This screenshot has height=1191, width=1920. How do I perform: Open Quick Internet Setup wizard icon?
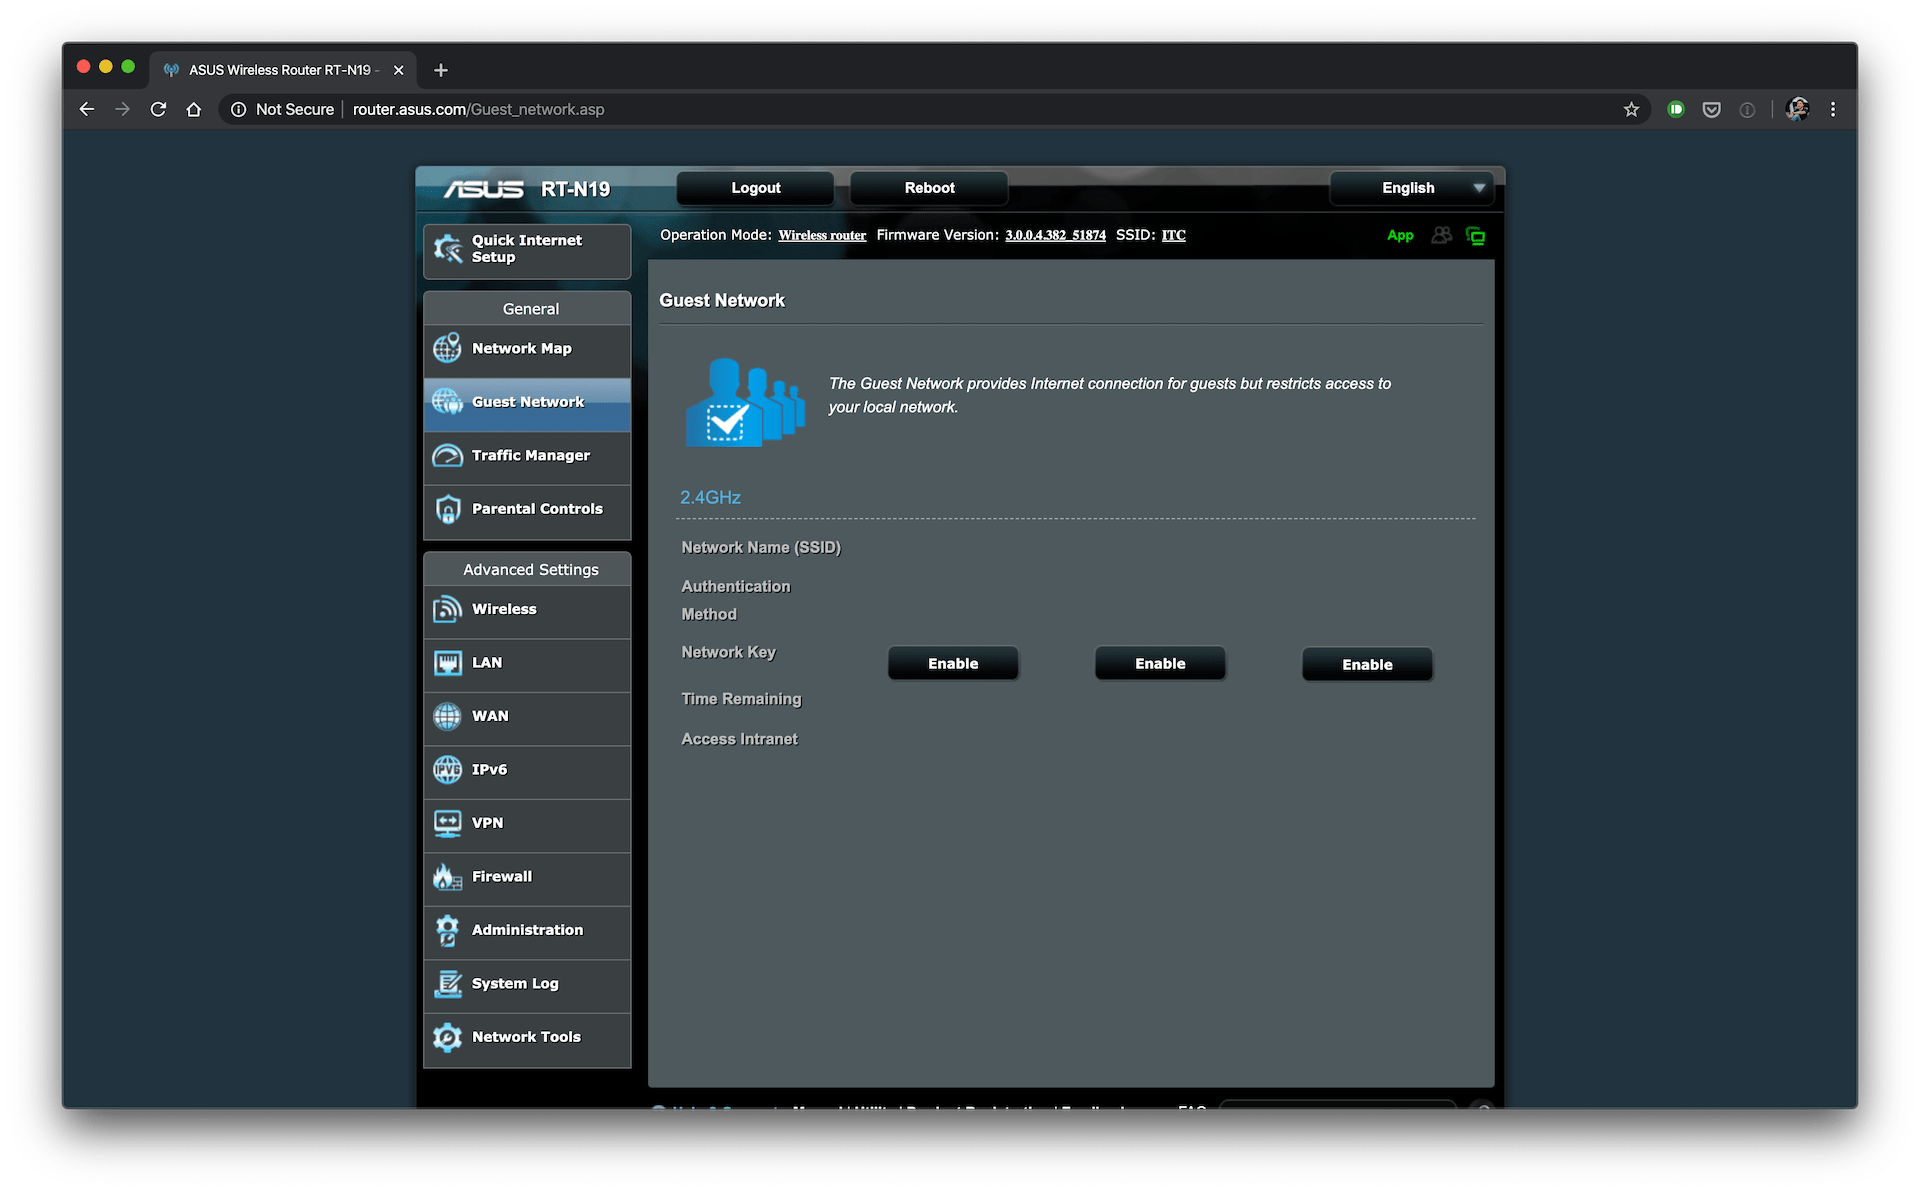point(447,249)
